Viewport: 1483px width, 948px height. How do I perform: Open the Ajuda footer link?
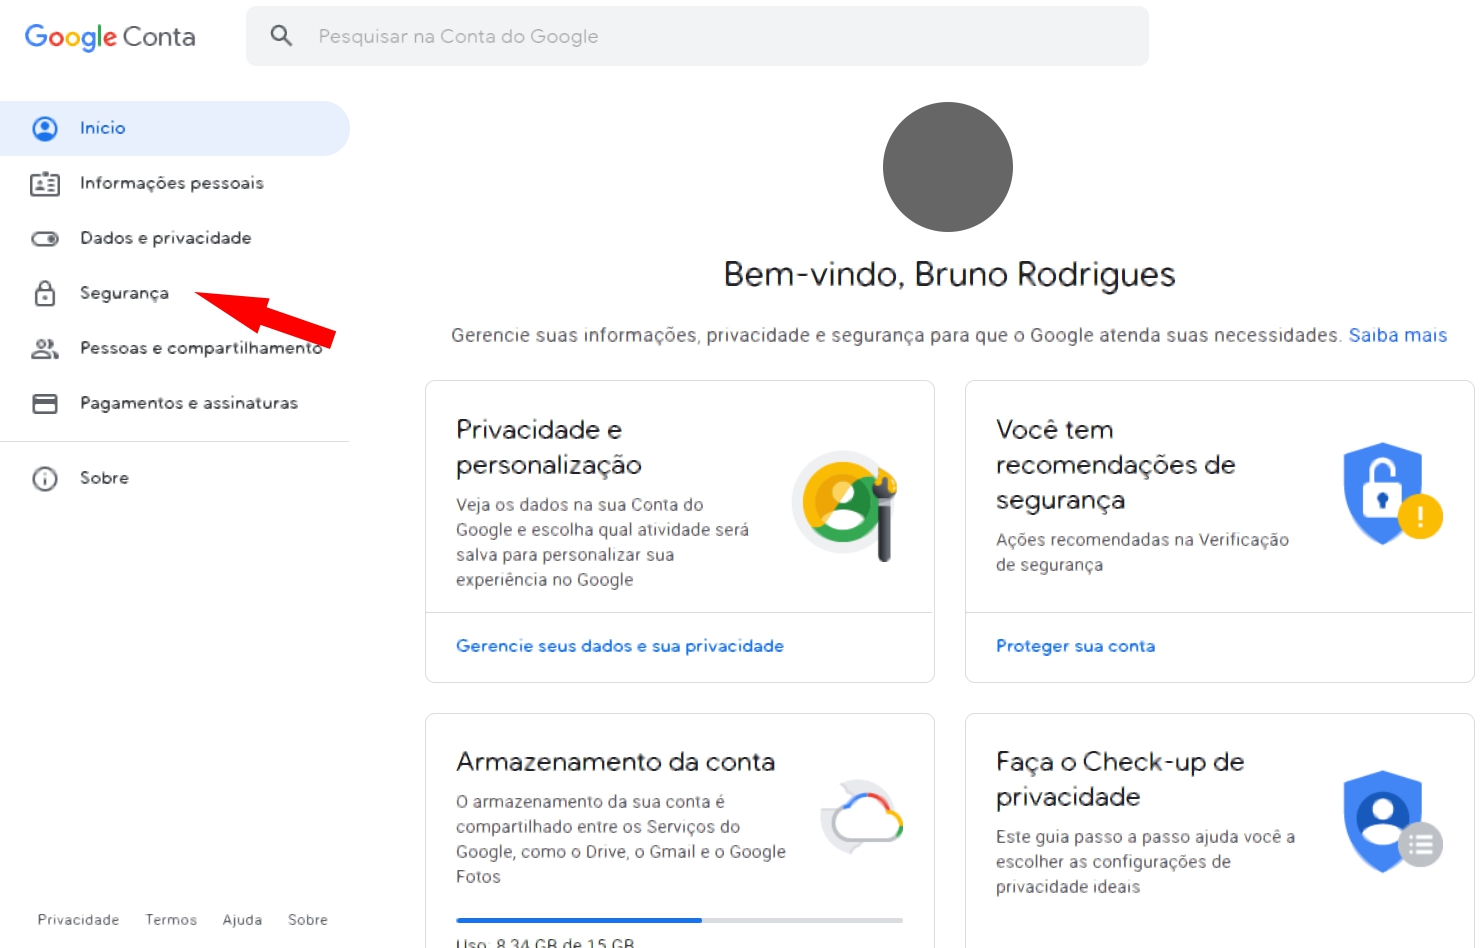pos(242,920)
